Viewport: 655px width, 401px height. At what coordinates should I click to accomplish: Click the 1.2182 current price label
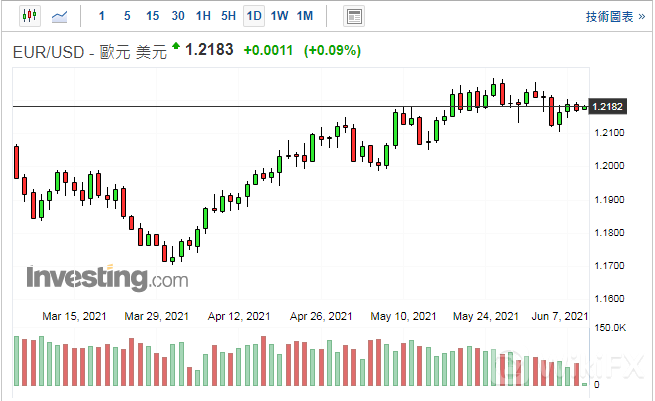pyautogui.click(x=608, y=106)
